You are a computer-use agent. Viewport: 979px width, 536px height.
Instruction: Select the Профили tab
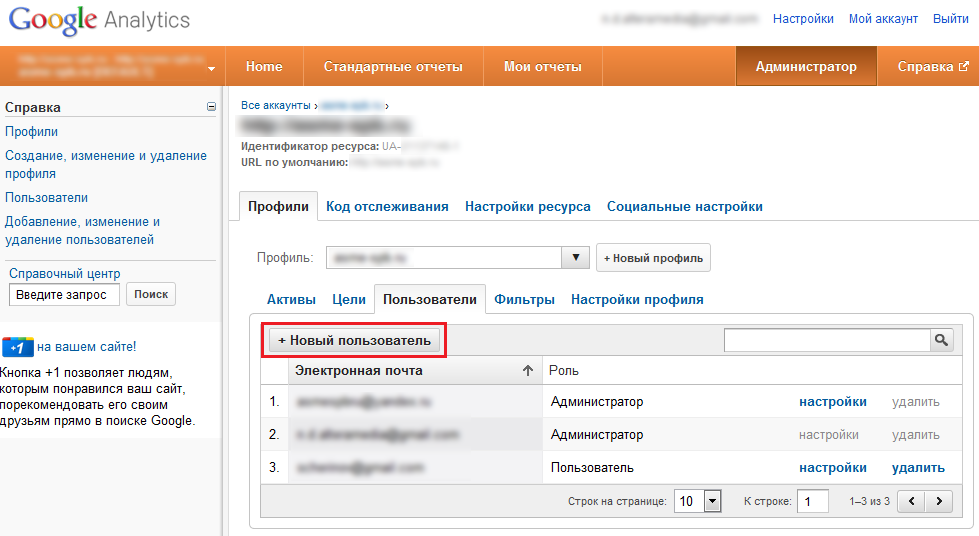pyautogui.click(x=278, y=207)
